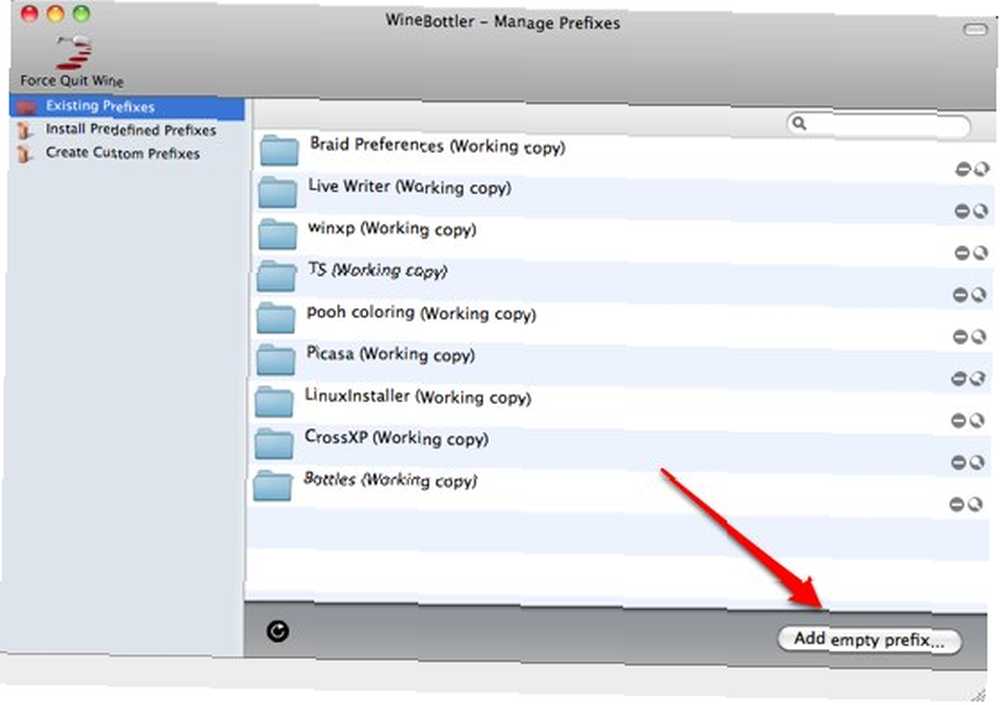Reveal TS using its magnifier icon
This screenshot has height=705, width=1000.
(979, 295)
